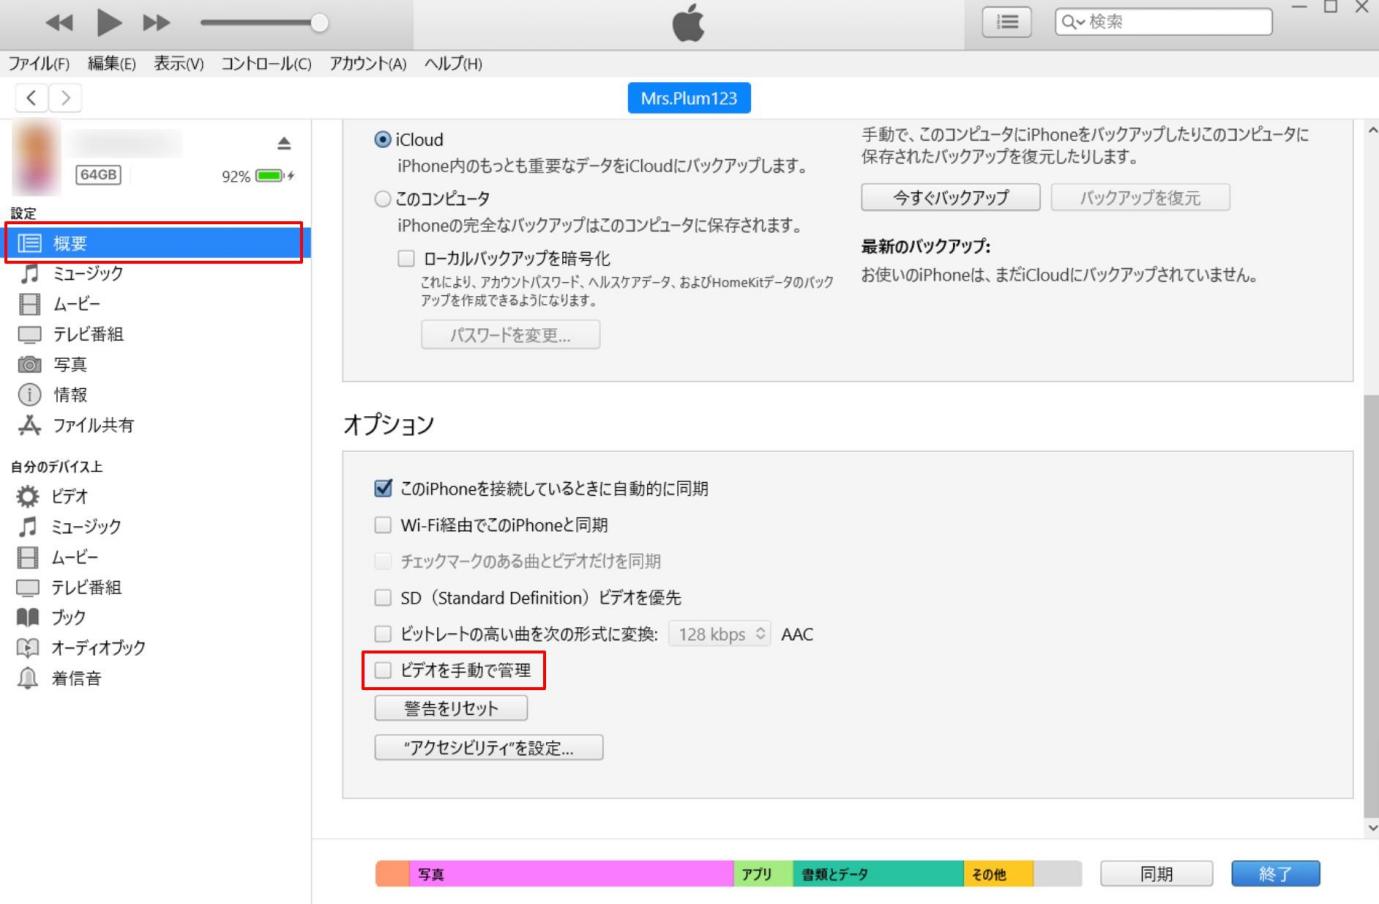The height and width of the screenshot is (904, 1379).
Task: Open the ヘルプ(H) menu
Action: pos(453,63)
